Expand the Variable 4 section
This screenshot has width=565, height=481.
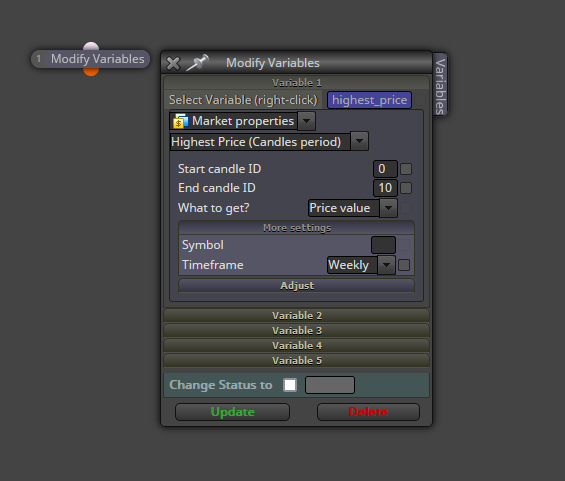click(x=297, y=346)
